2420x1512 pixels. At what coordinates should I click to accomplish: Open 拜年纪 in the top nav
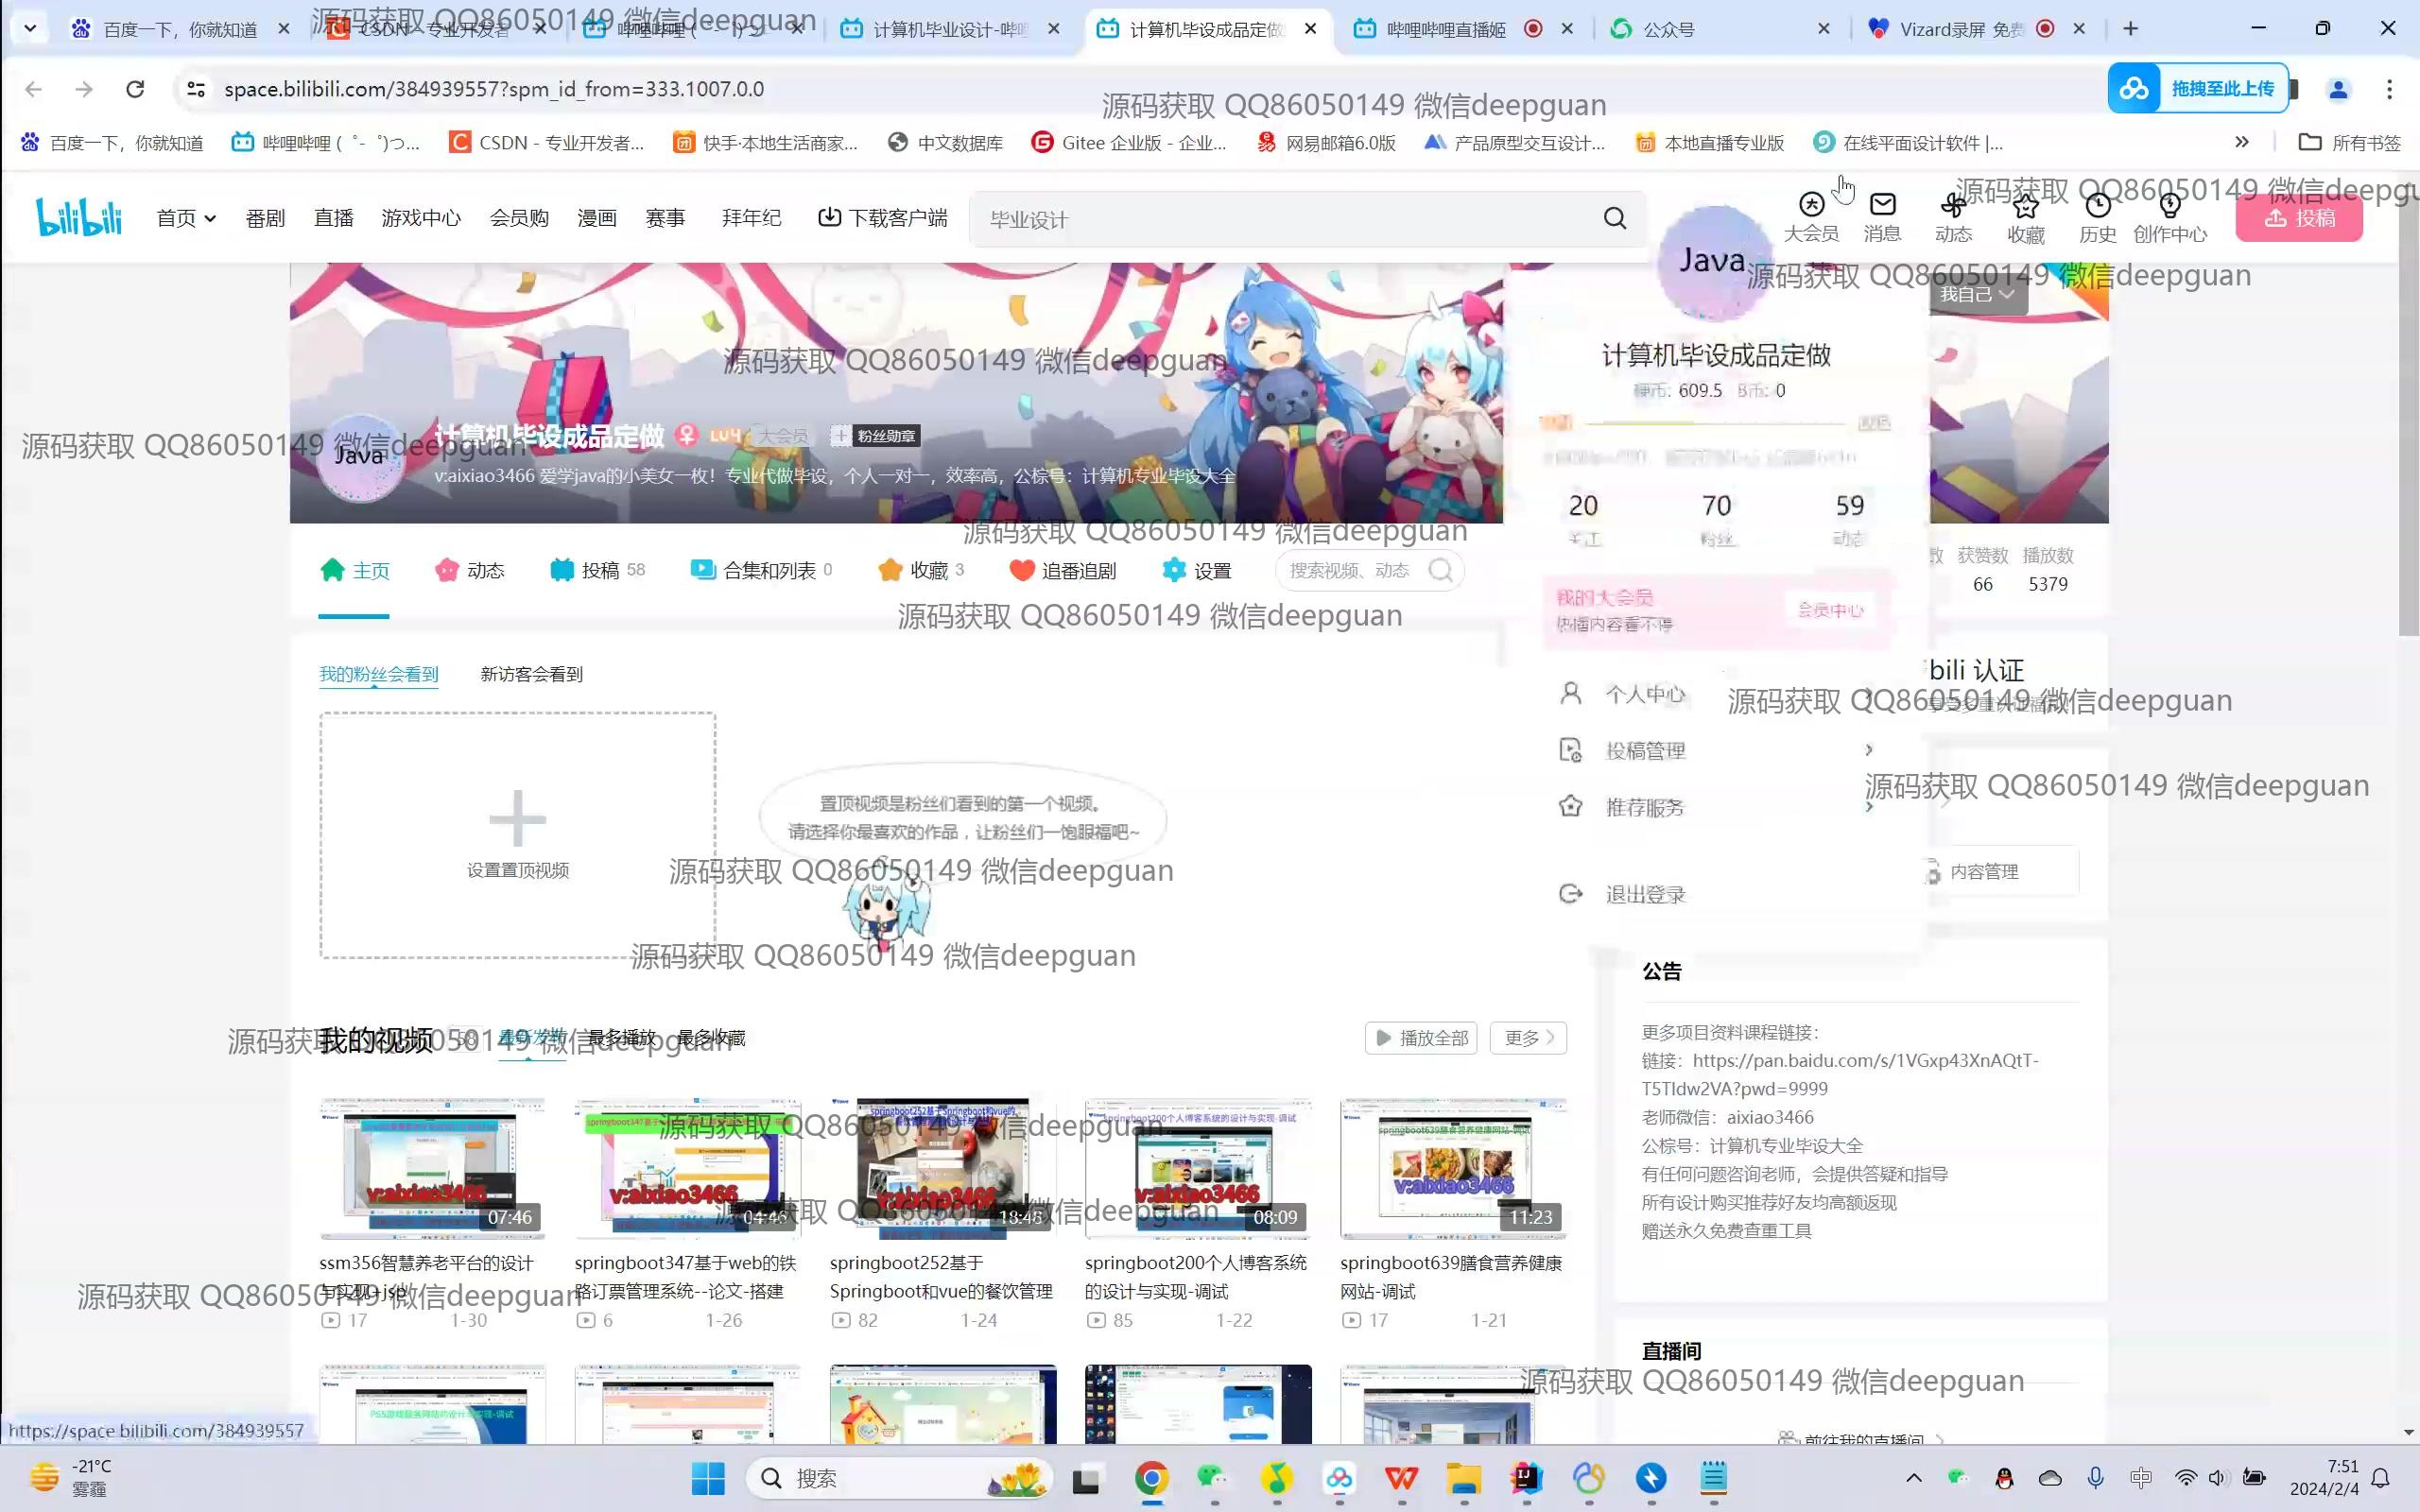click(x=751, y=218)
